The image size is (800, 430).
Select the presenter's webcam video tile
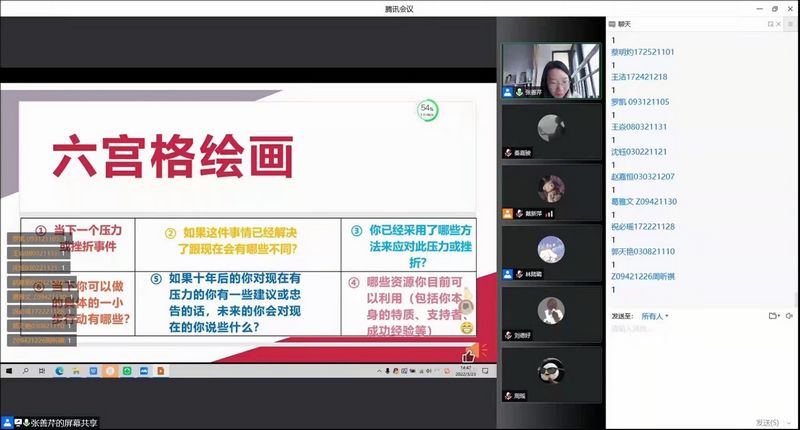[551, 71]
